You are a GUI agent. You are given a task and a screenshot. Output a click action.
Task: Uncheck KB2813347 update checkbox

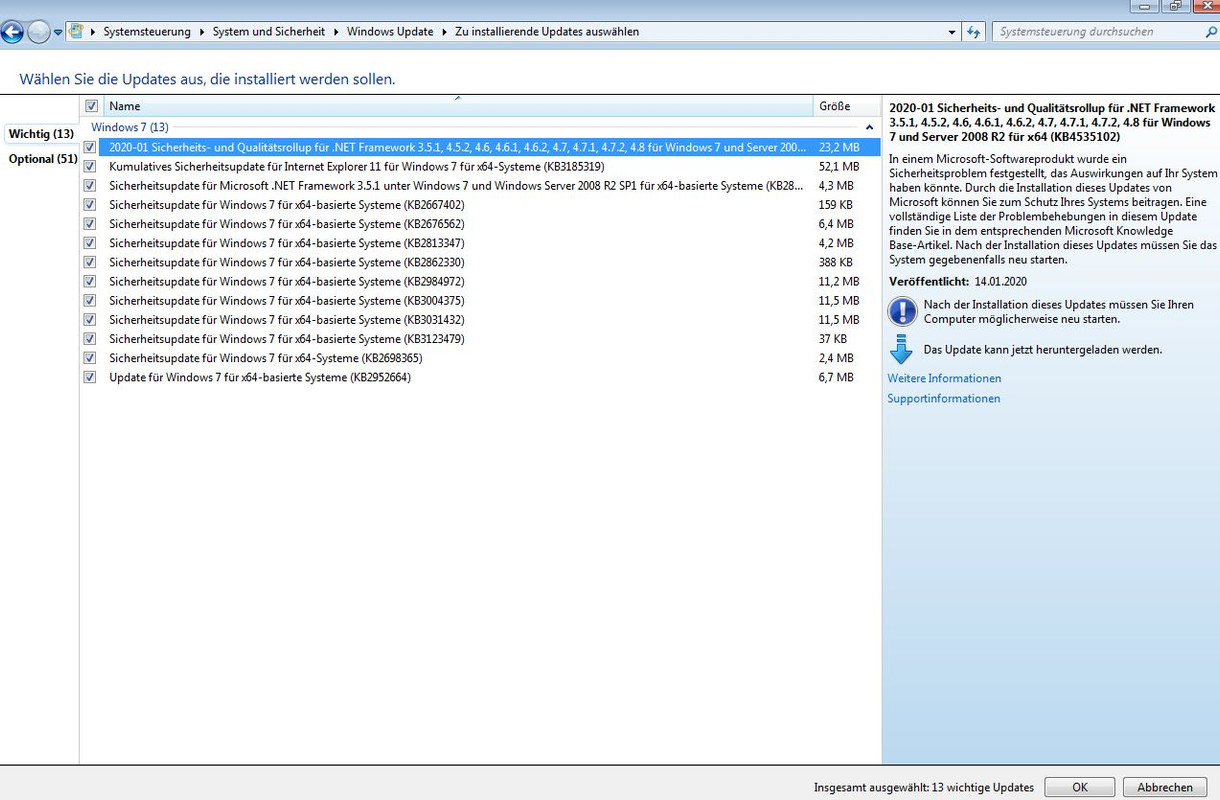click(90, 243)
